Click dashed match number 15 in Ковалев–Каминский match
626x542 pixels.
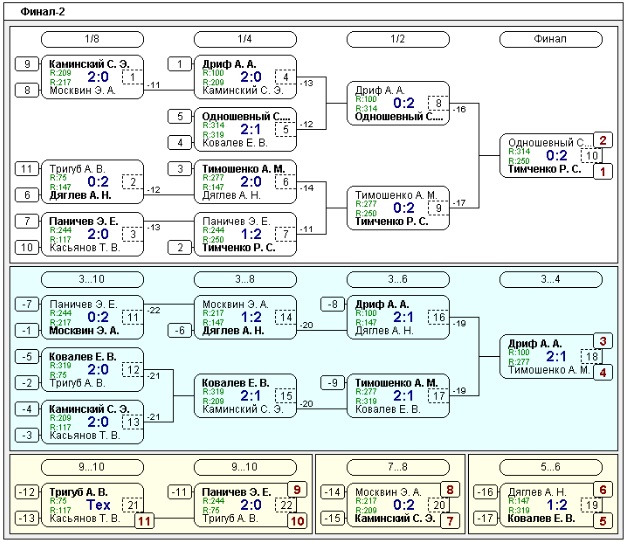(x=285, y=396)
